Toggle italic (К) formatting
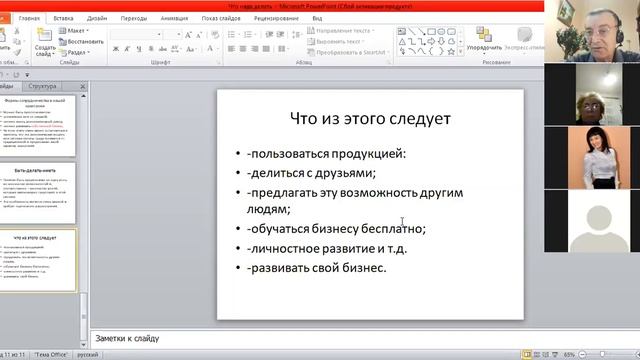This screenshot has width=640, height=360. click(127, 49)
